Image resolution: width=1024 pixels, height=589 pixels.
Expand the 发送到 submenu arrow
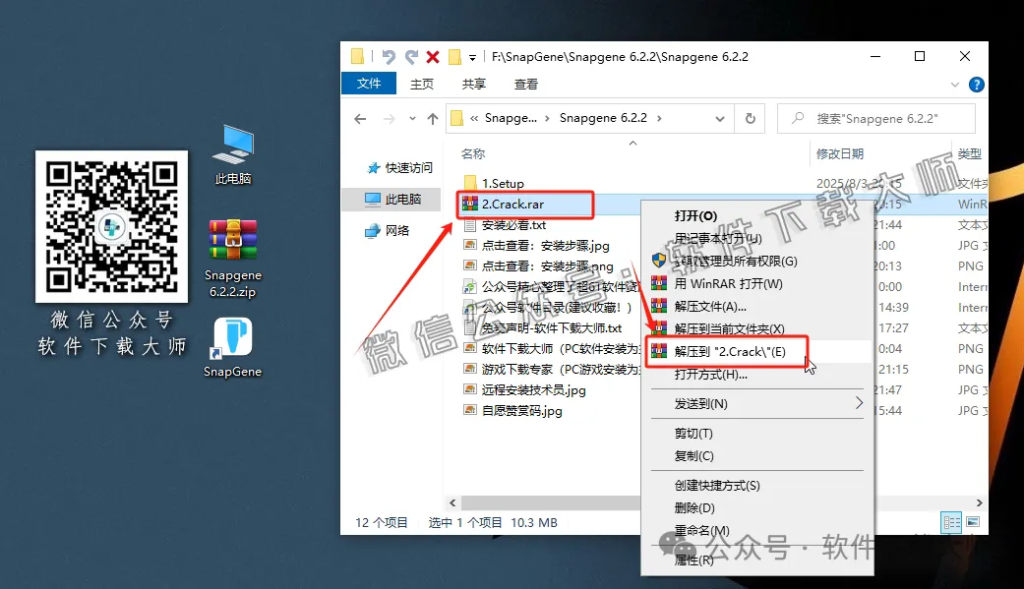click(x=858, y=403)
